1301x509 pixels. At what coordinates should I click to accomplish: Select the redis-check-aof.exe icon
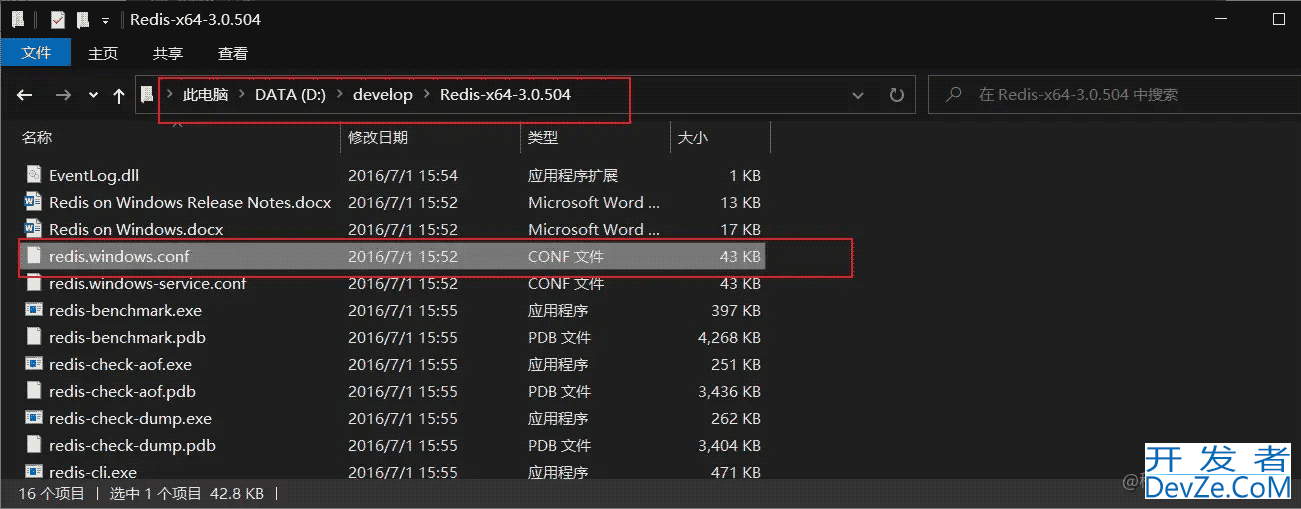34,364
